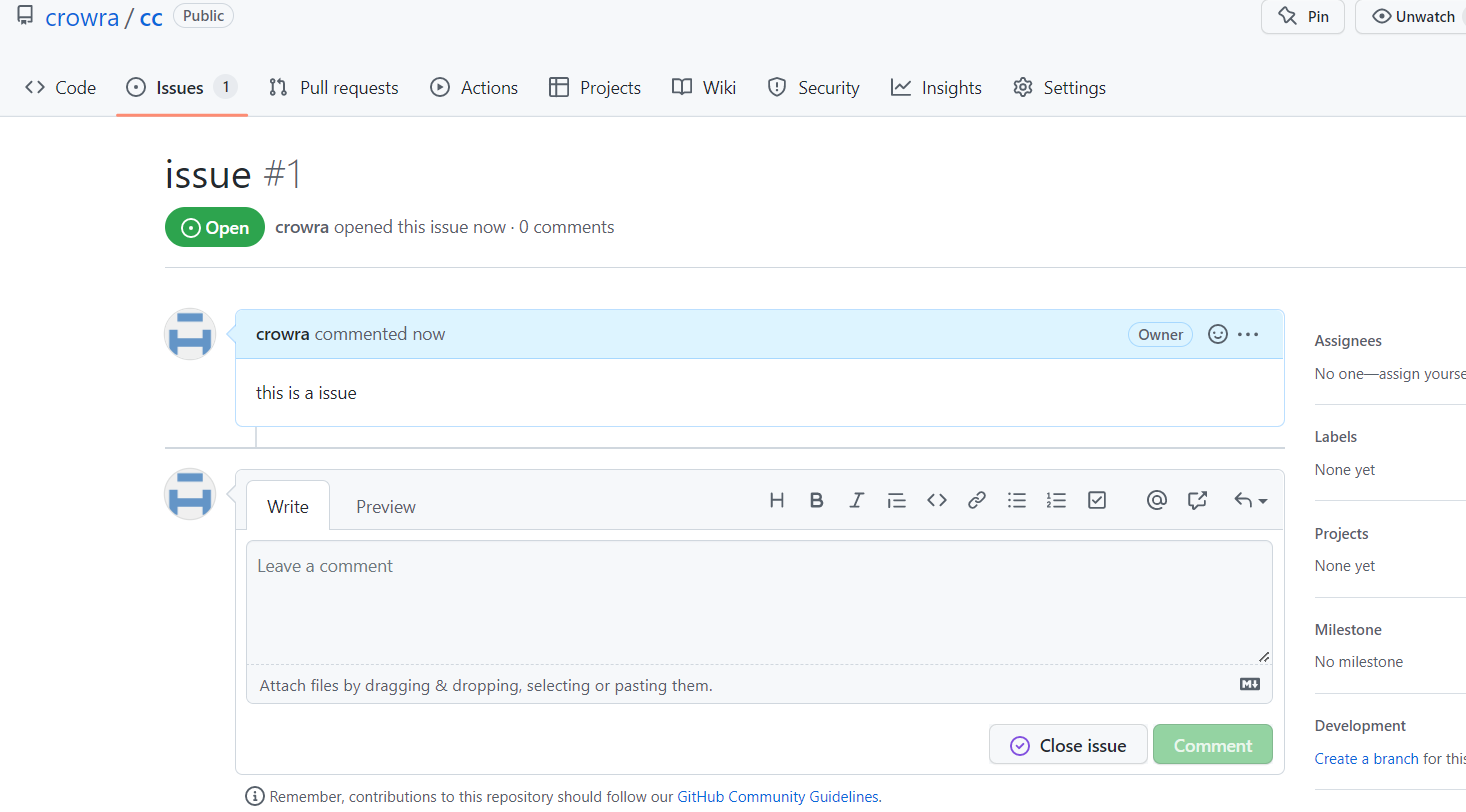Submit with the green Comment button
1466x812 pixels.
click(x=1213, y=745)
